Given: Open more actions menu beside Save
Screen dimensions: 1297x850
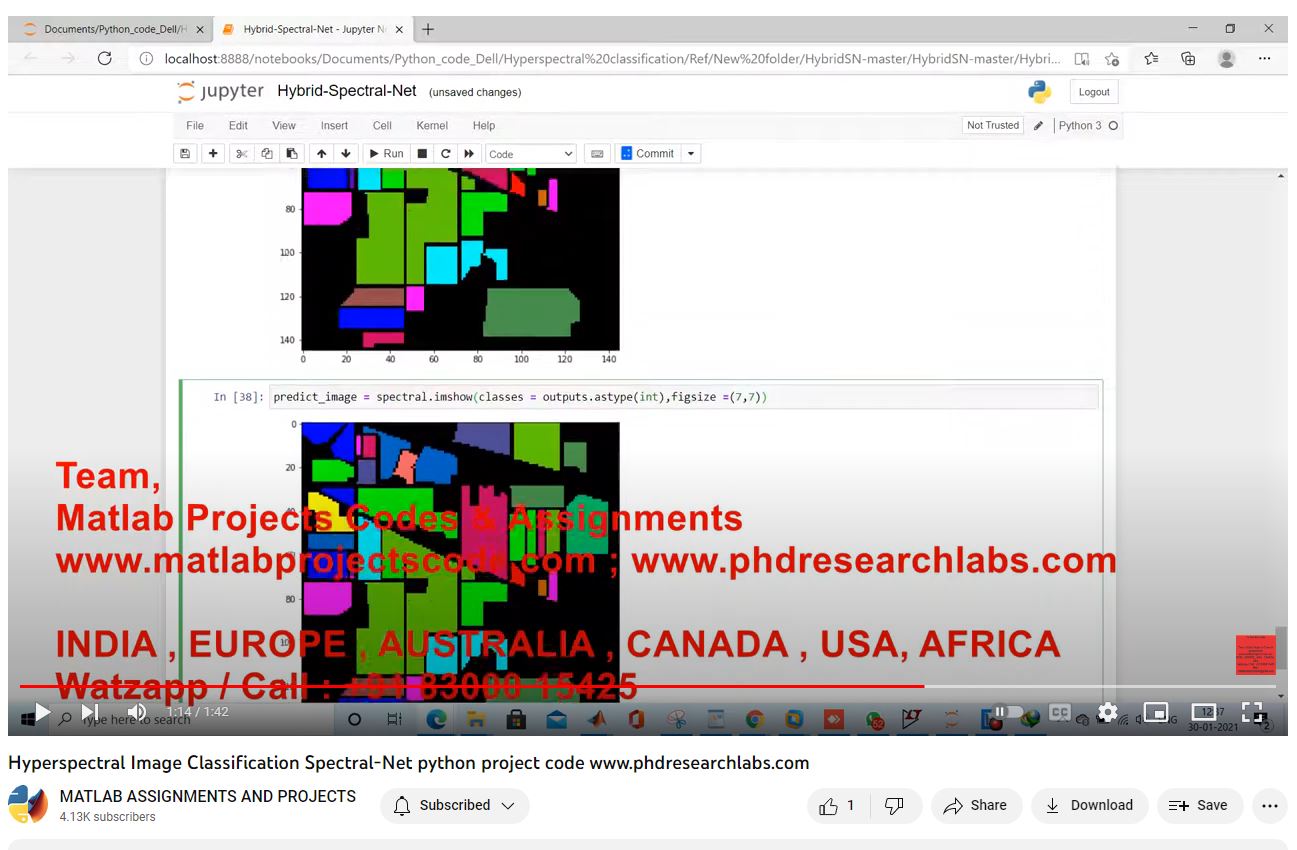Looking at the screenshot, I should (x=1270, y=806).
